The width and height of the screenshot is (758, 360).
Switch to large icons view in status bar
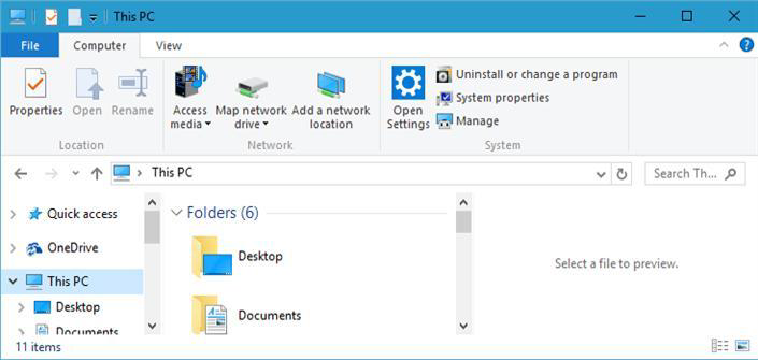pyautogui.click(x=742, y=346)
